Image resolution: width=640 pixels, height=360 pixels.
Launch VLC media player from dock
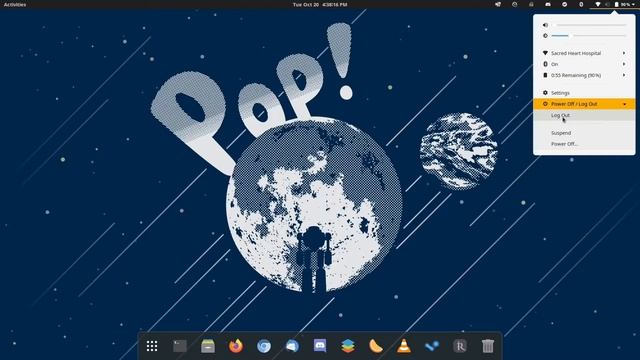[x=404, y=346]
